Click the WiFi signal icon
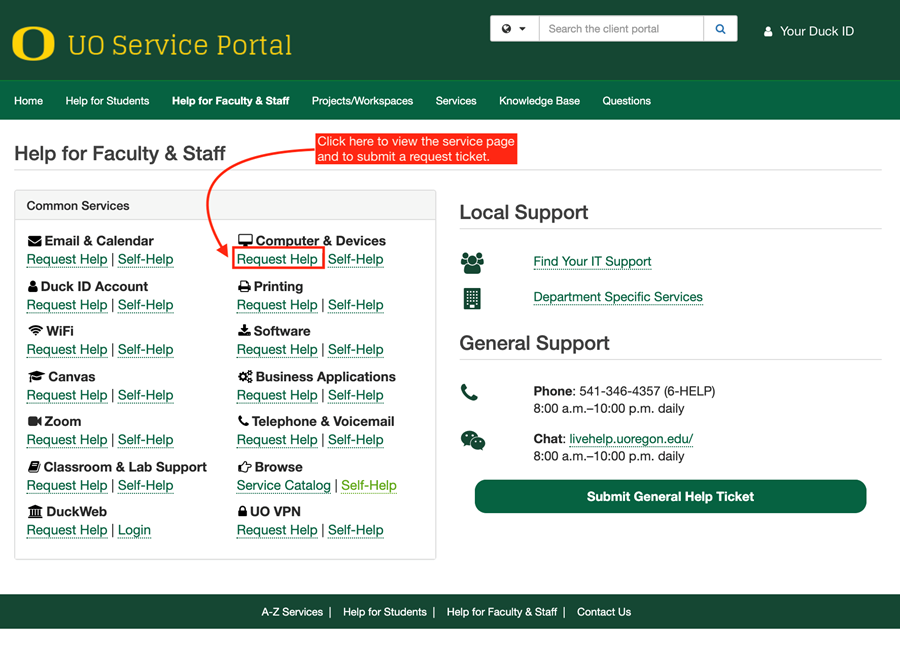Screen dimensions: 900x647 click(36, 331)
